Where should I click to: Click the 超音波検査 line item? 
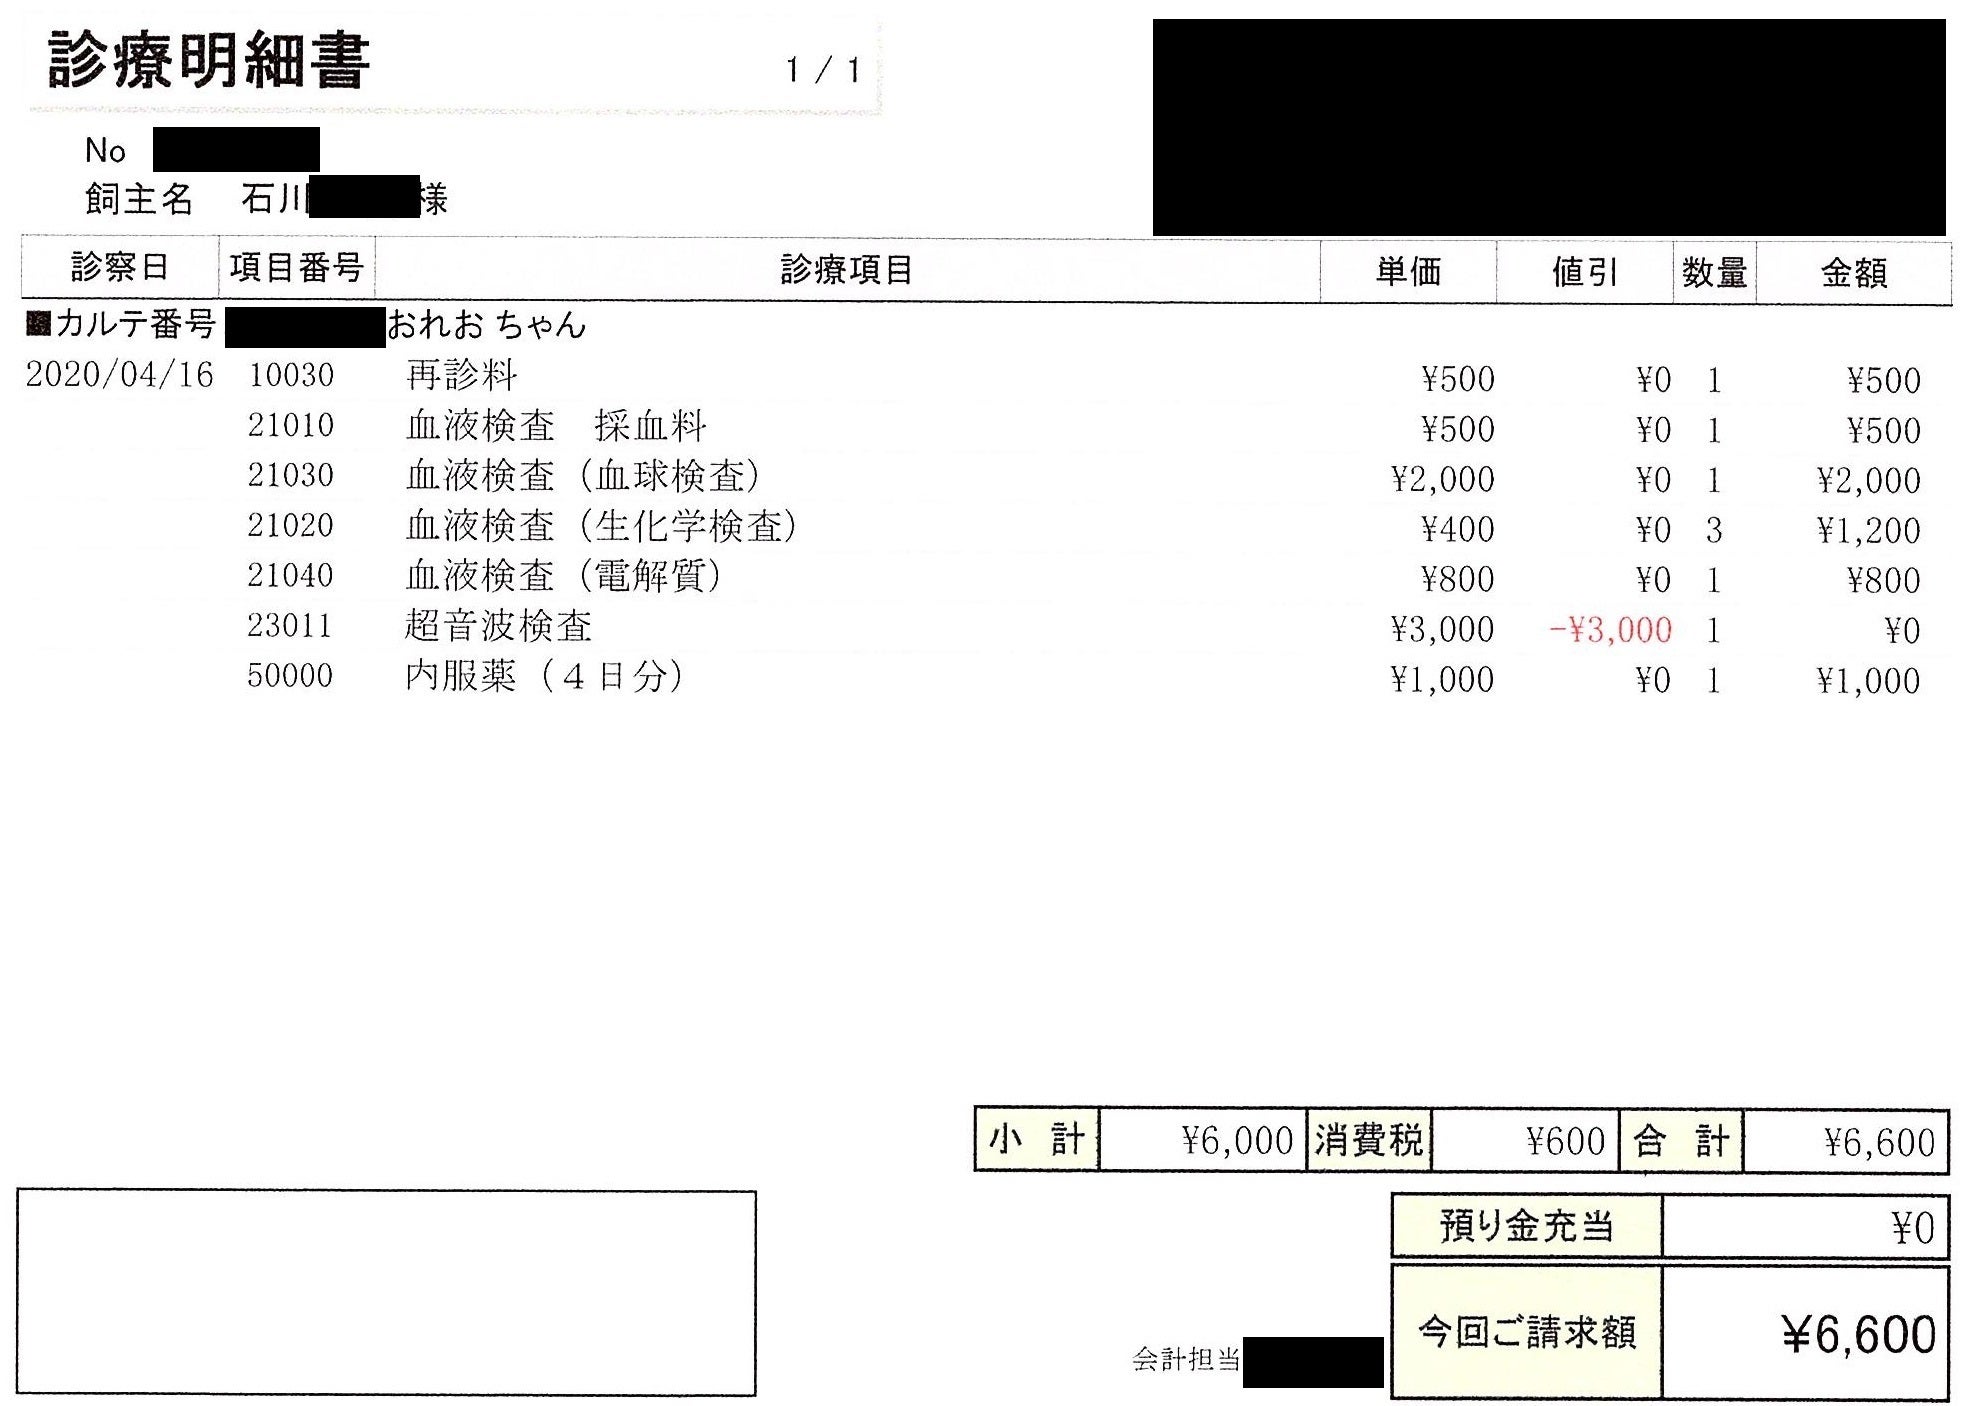498,626
